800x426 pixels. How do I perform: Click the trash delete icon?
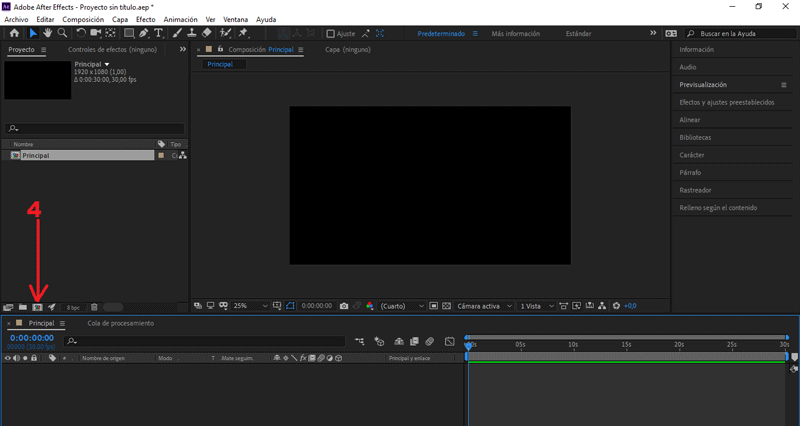coord(94,307)
